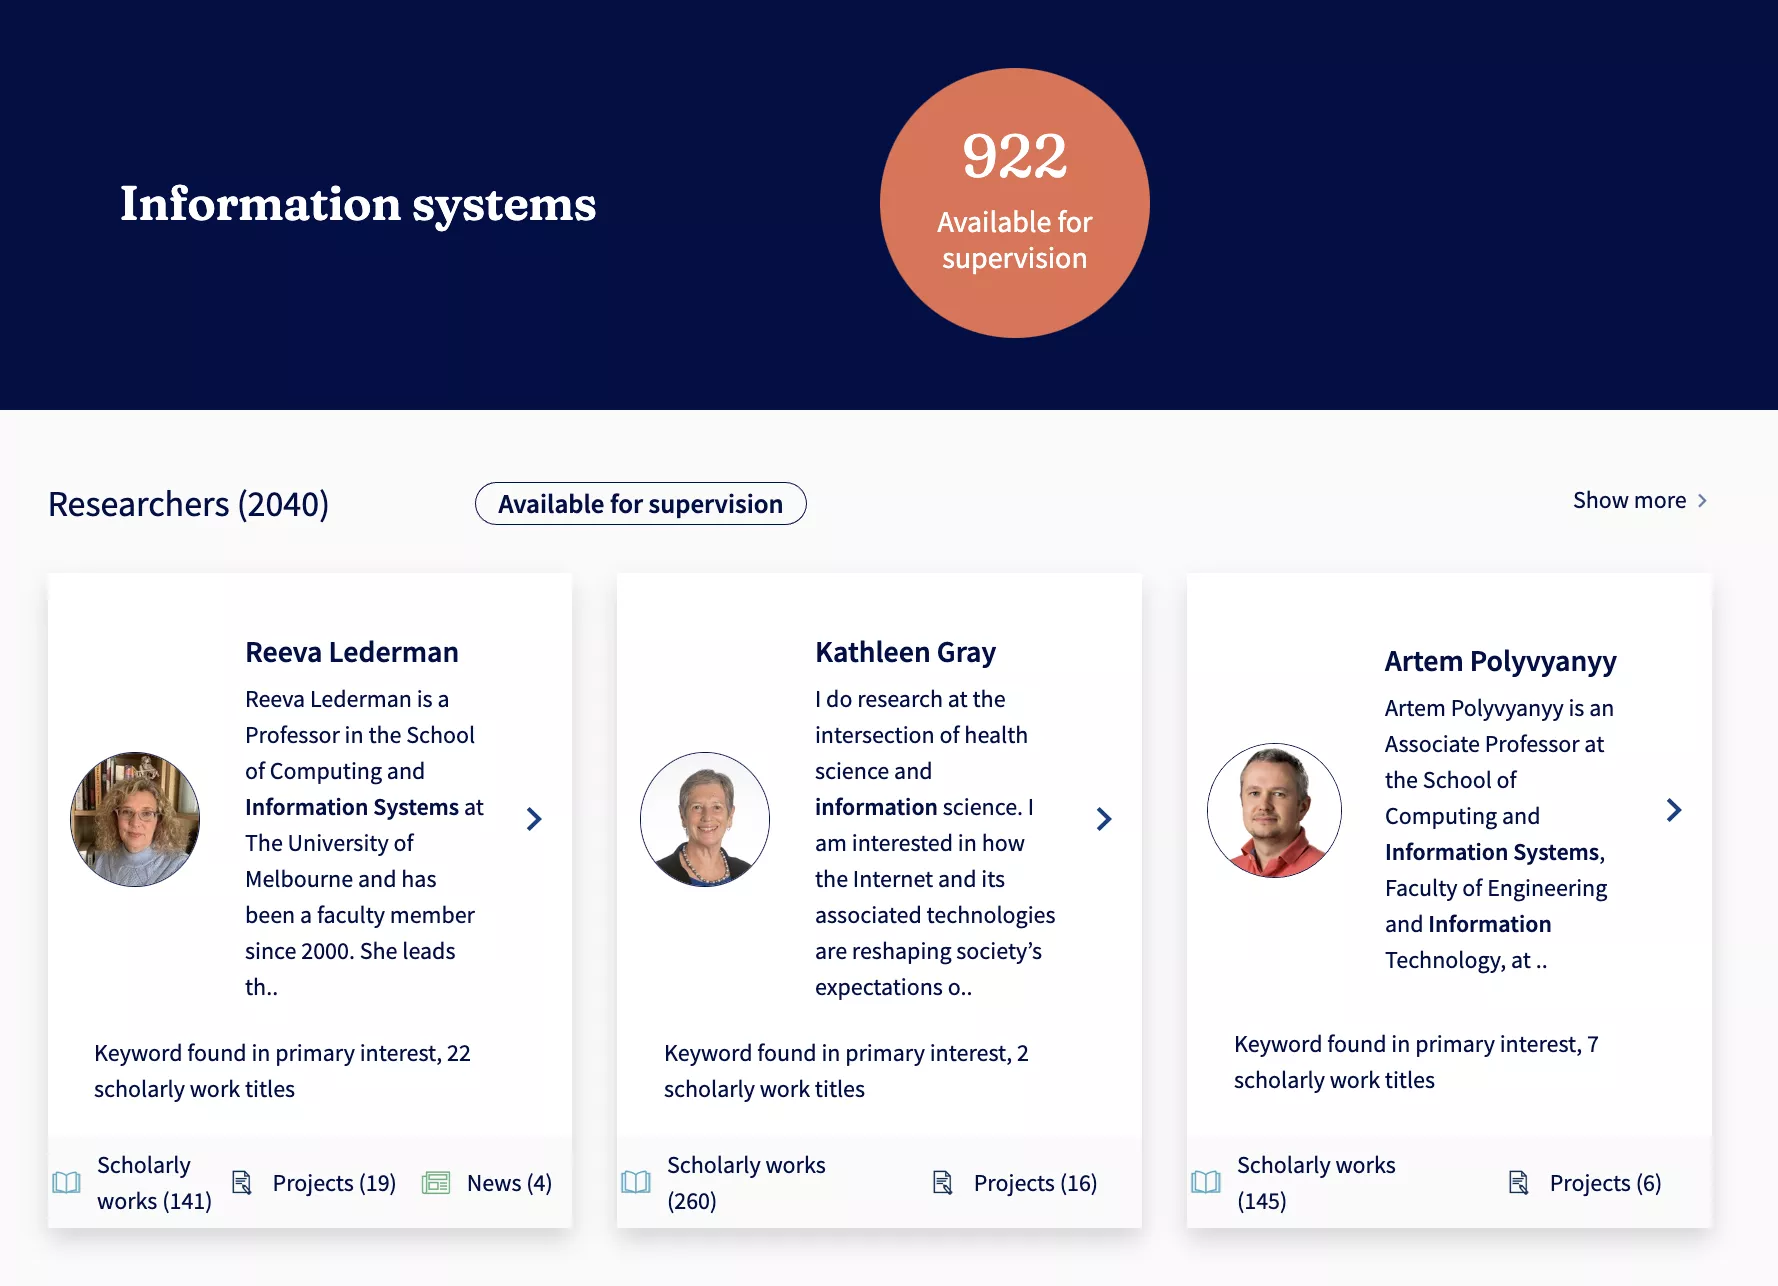Image resolution: width=1778 pixels, height=1286 pixels.
Task: Click book icon on Kathleen Gray's card
Action: pyautogui.click(x=636, y=1183)
